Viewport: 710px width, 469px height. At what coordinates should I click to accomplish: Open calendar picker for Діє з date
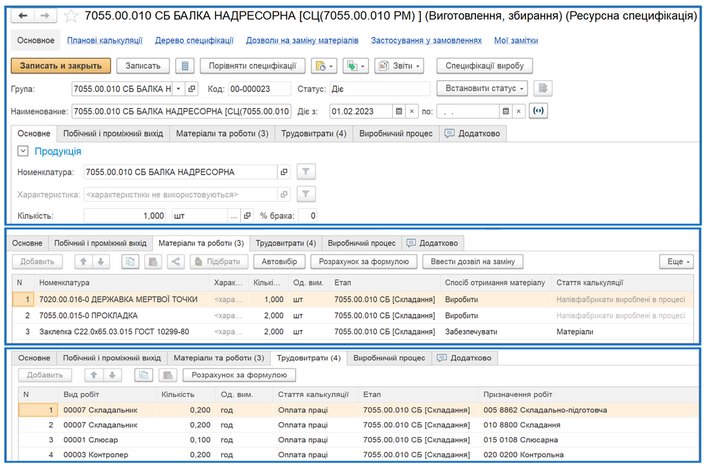[x=399, y=110]
